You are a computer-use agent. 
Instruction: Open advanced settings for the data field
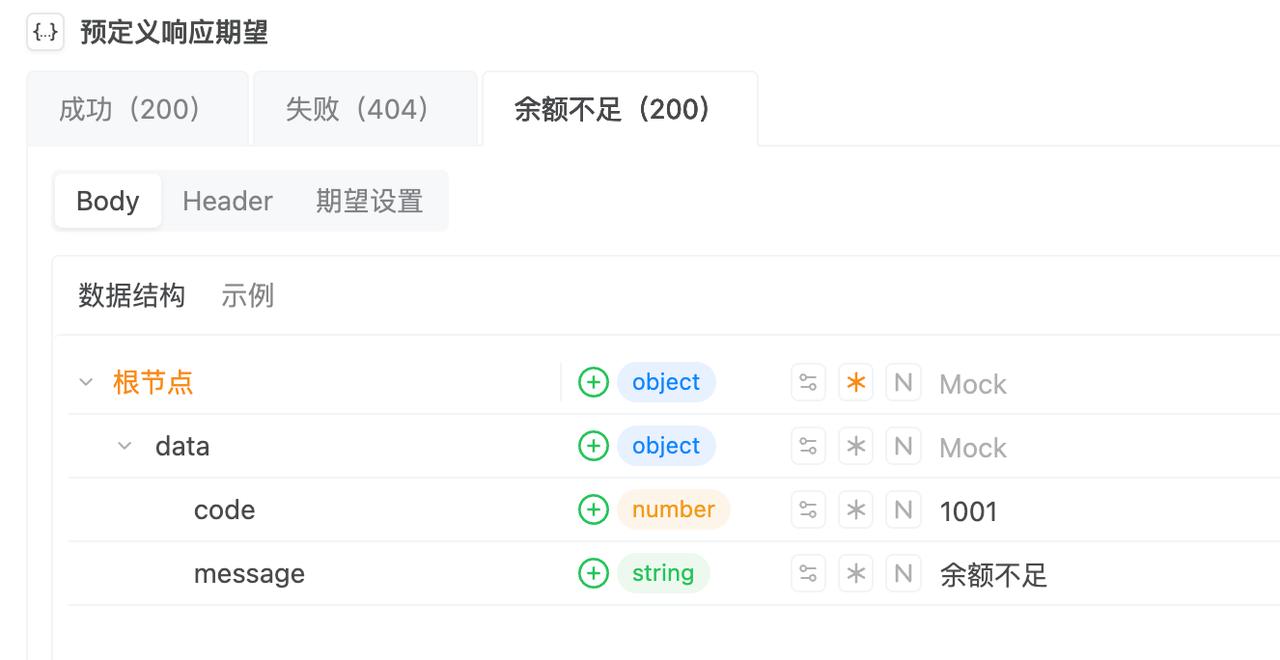[x=808, y=447]
